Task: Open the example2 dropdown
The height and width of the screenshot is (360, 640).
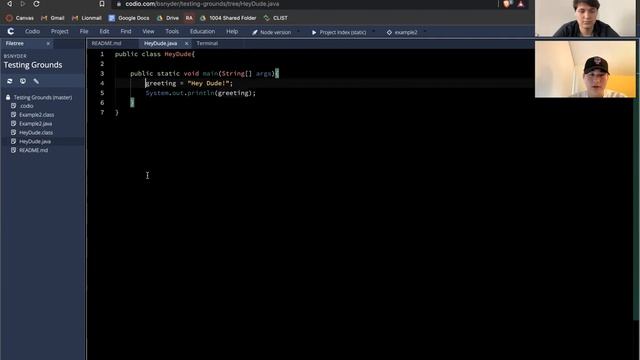Action: tap(405, 32)
